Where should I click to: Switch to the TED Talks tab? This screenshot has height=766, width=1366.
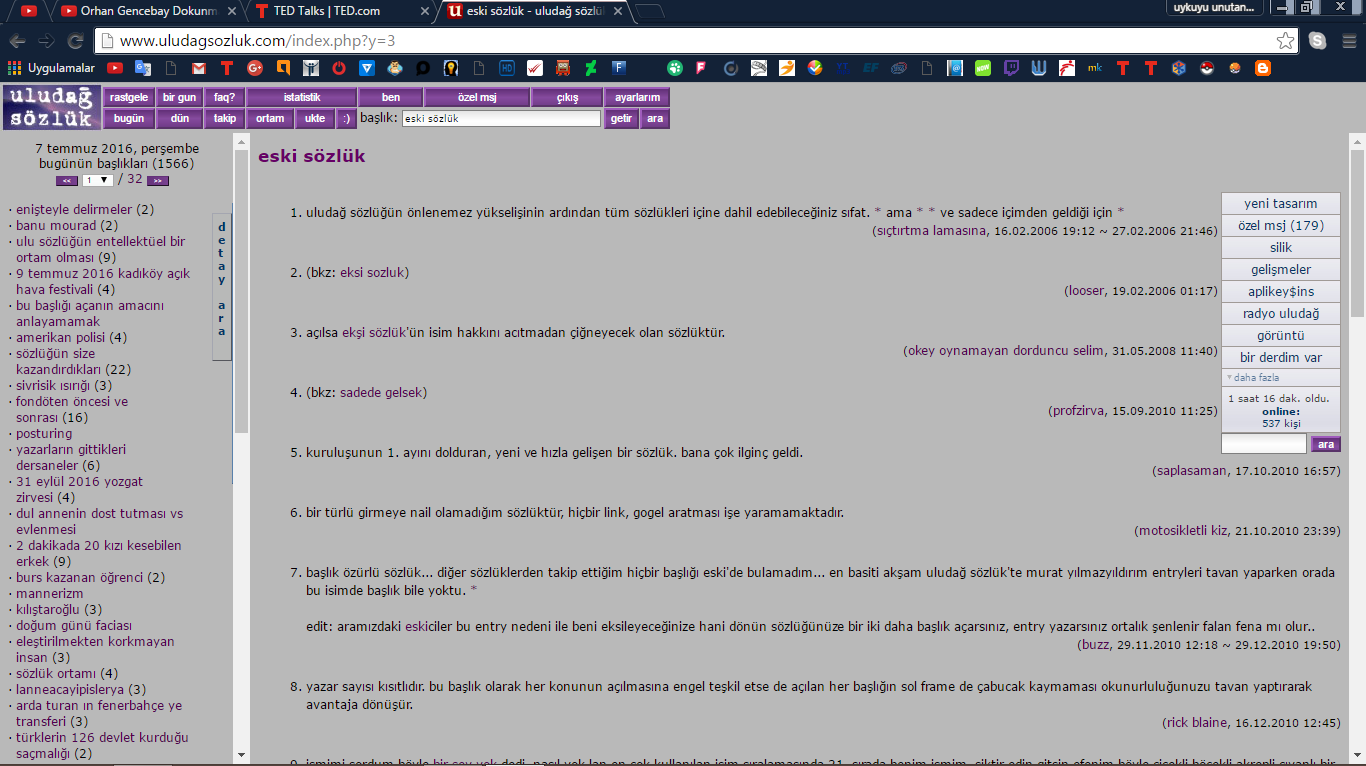pos(340,11)
